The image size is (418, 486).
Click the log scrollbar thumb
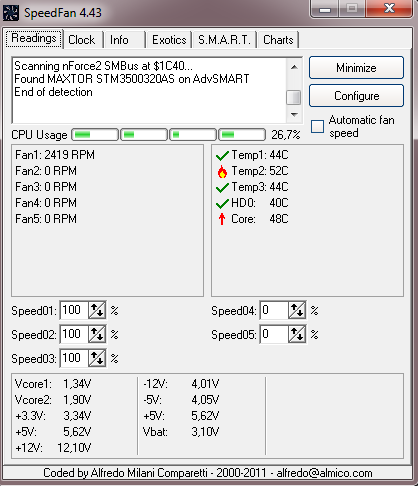click(294, 98)
